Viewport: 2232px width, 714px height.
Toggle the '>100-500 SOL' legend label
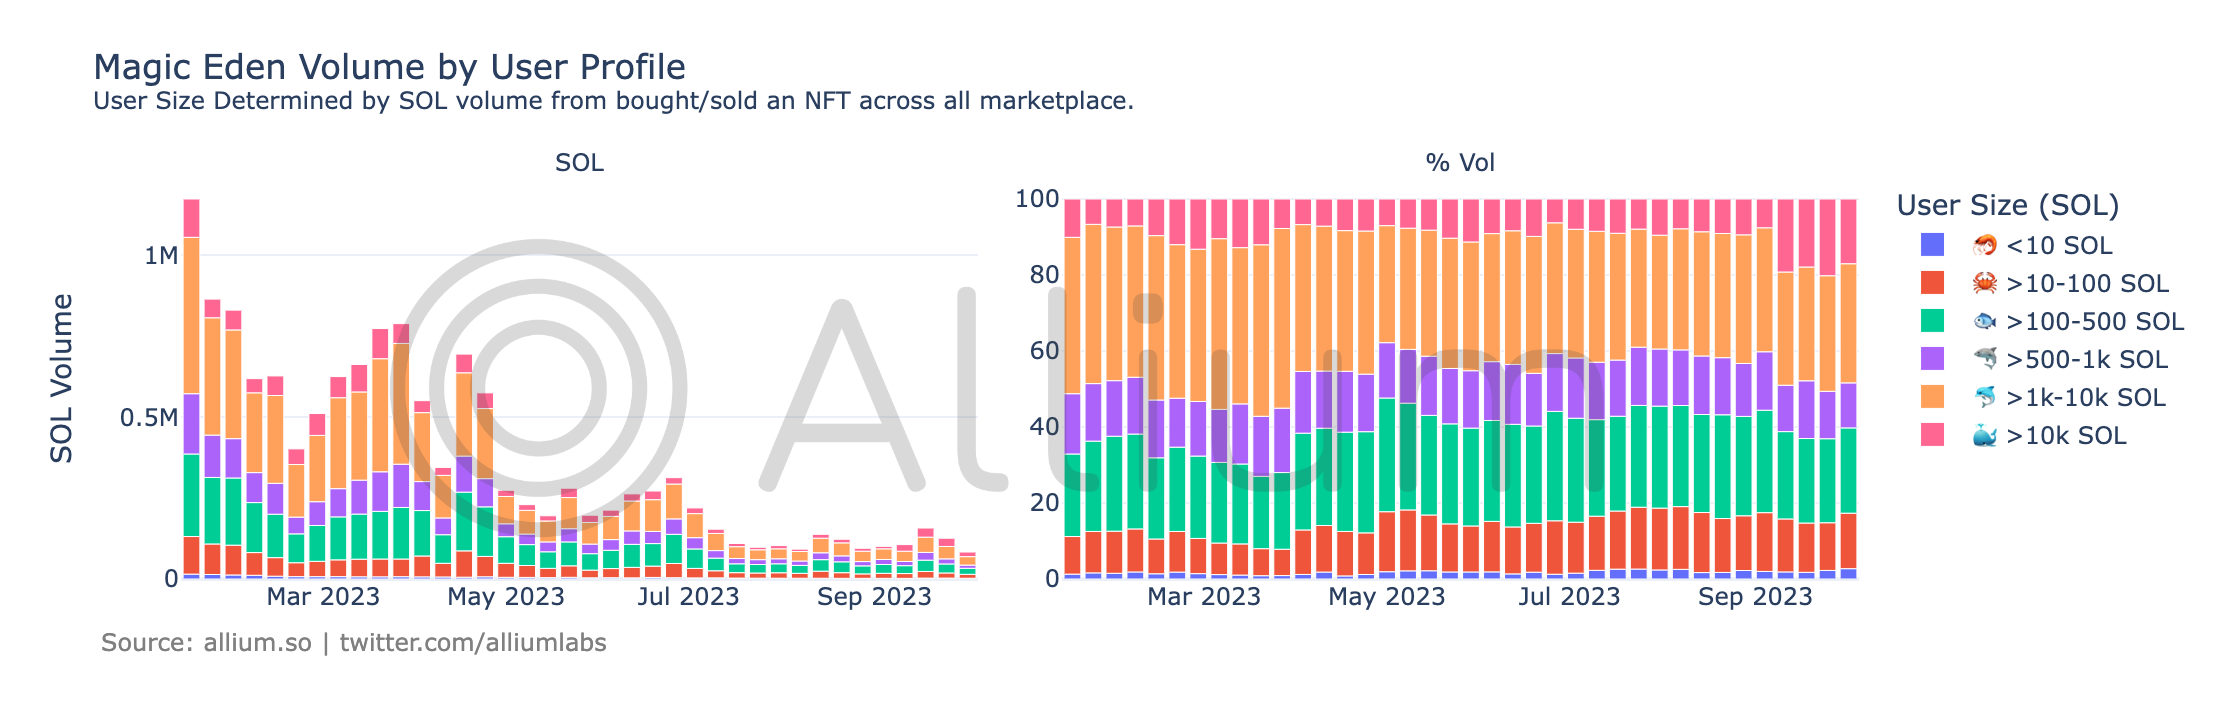(x=2095, y=321)
